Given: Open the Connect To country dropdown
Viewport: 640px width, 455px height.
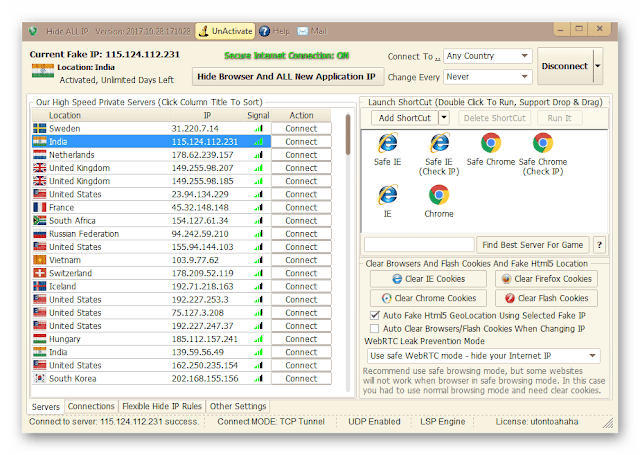Looking at the screenshot, I should (488, 56).
